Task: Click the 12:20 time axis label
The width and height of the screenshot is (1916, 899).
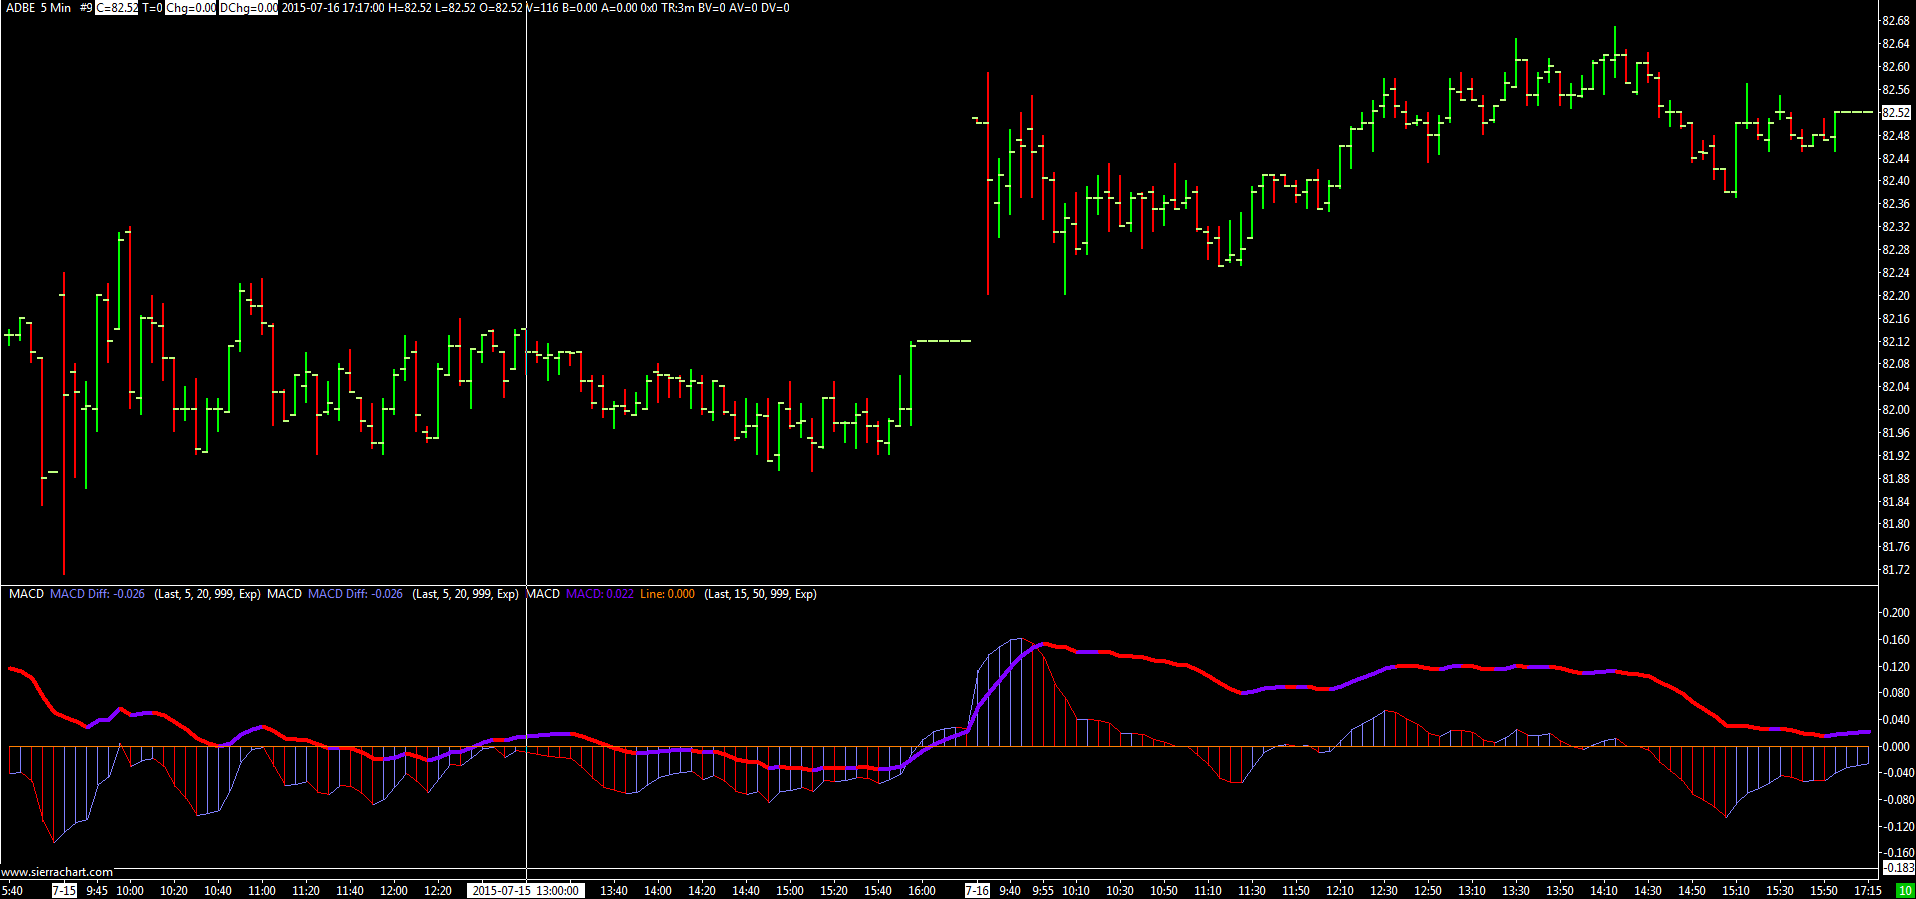Action: 438,891
